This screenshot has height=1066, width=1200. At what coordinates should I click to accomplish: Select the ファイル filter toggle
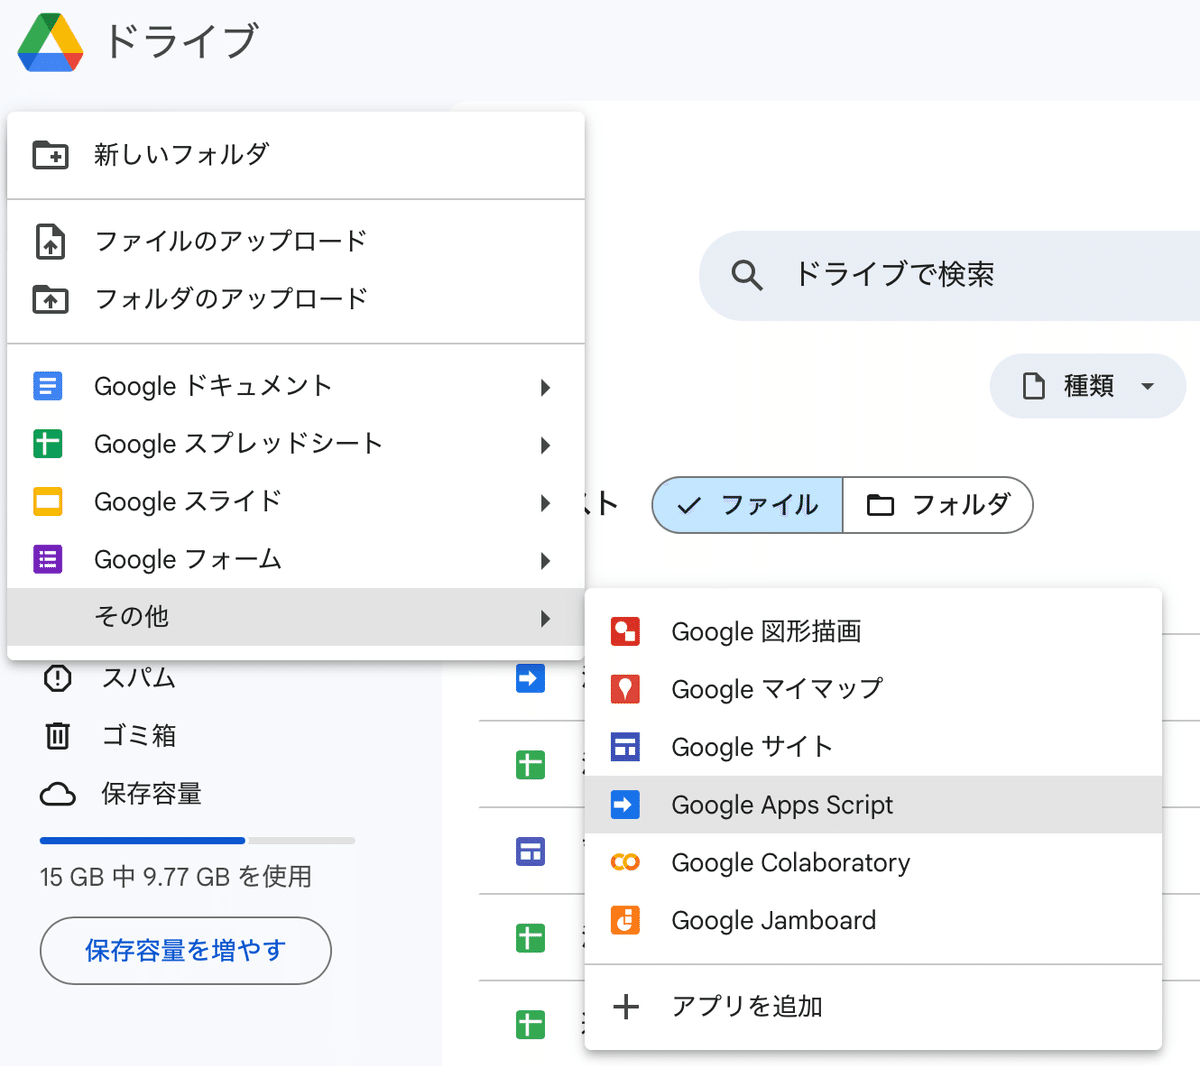coord(747,505)
